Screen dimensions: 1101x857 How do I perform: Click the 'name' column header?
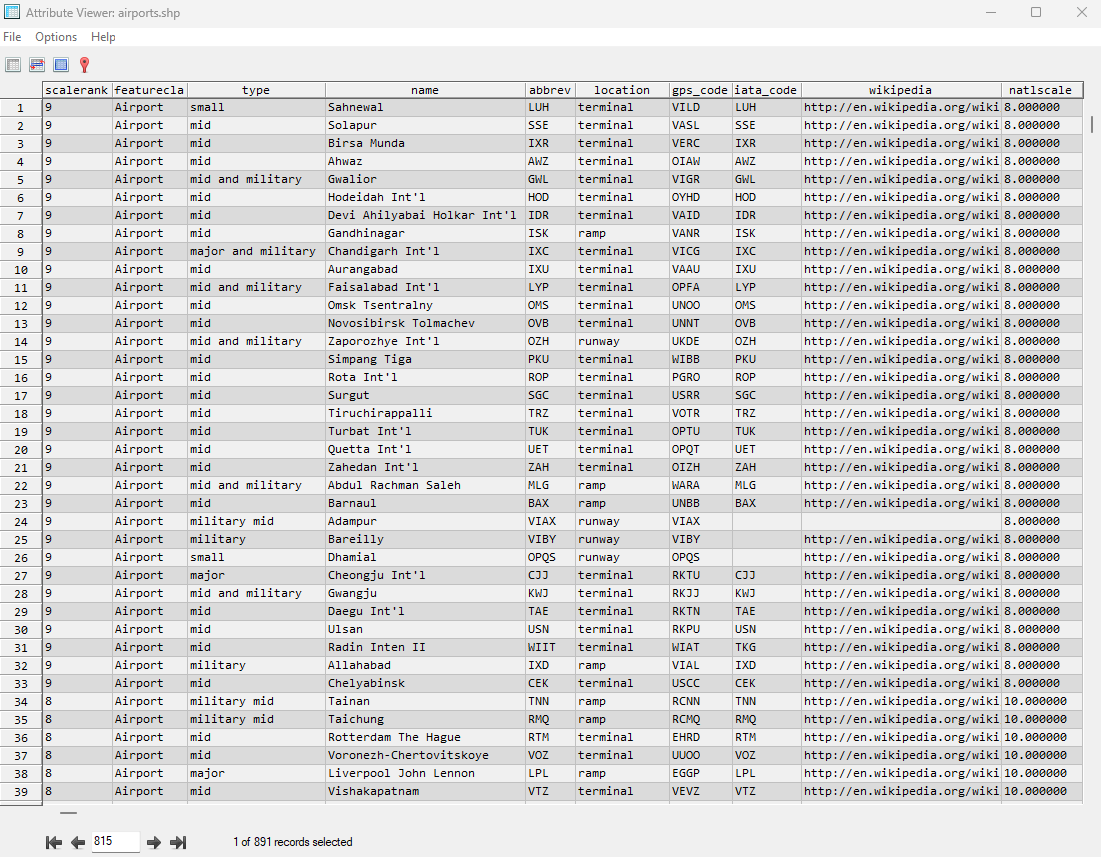425,90
